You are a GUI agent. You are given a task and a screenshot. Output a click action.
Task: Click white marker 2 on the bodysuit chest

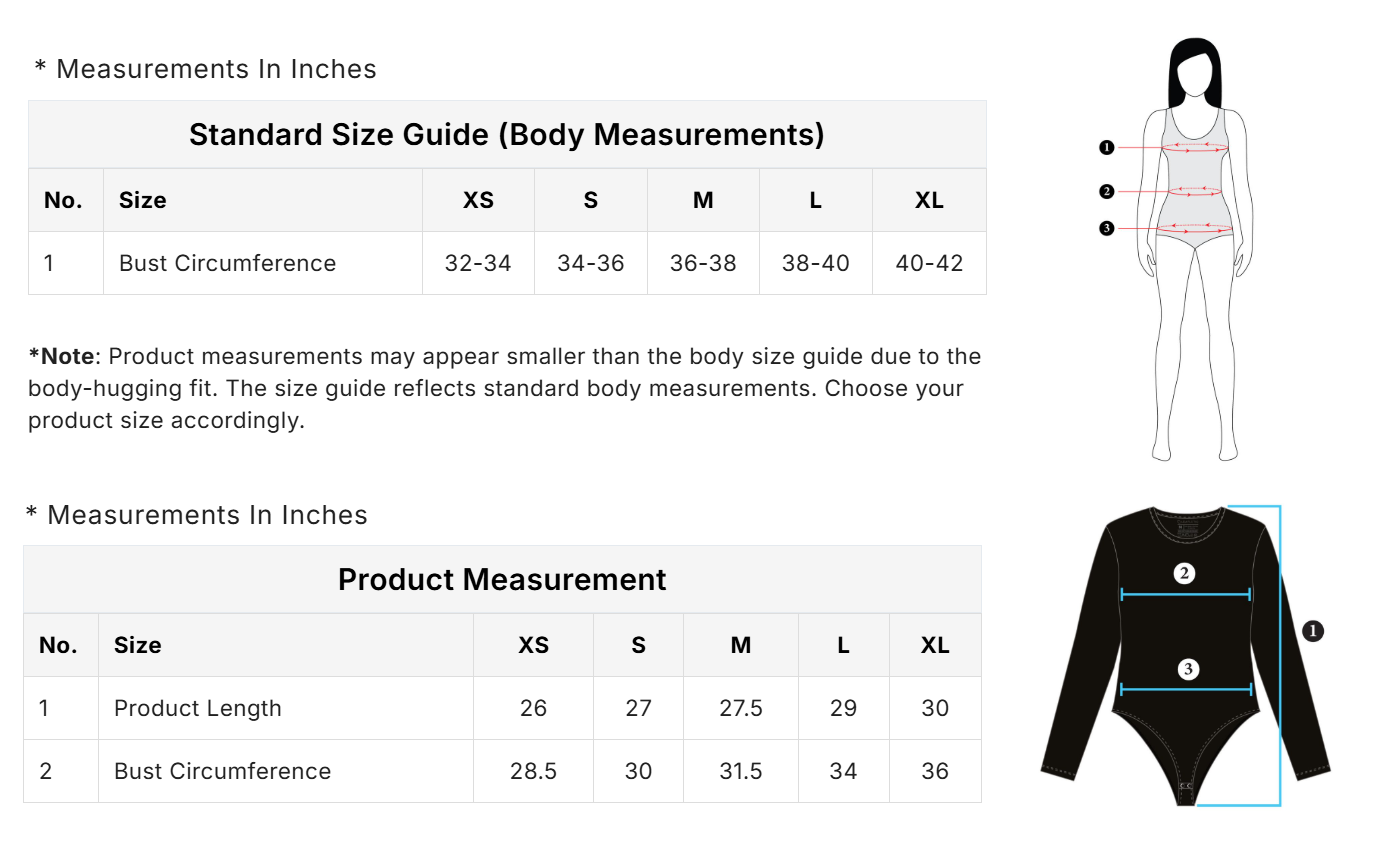pos(1185,573)
